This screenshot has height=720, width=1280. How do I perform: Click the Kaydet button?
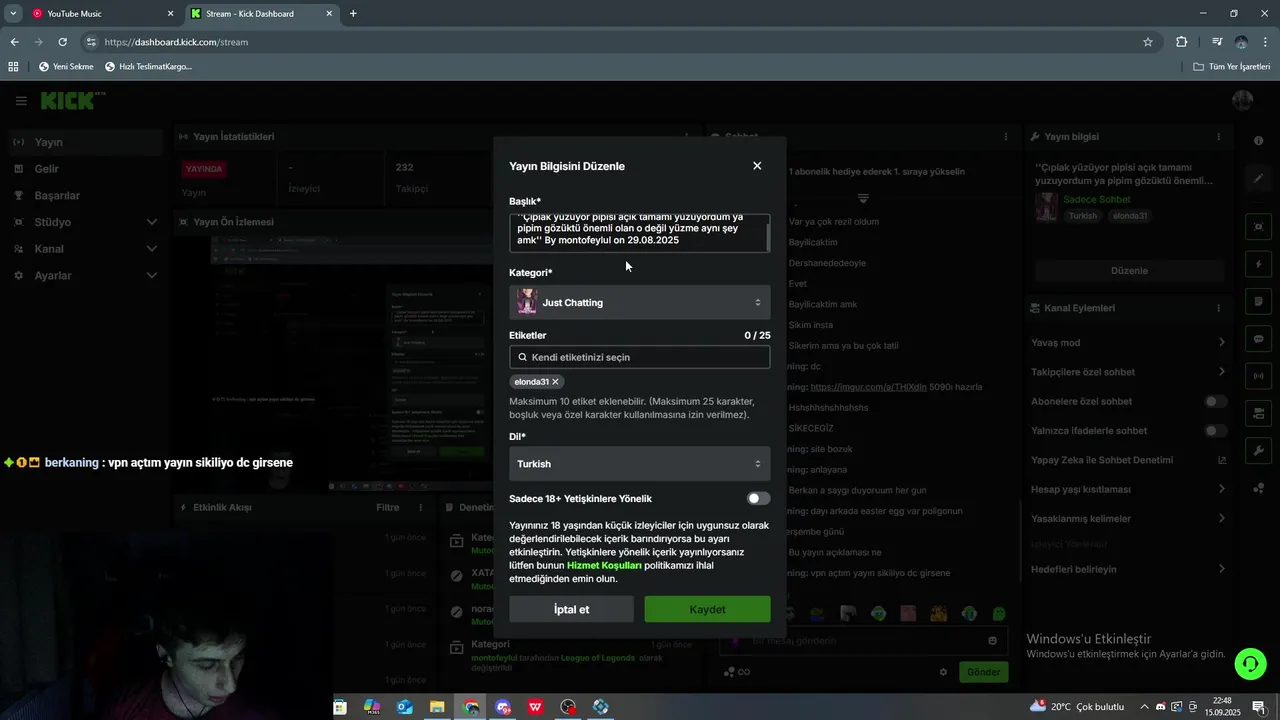click(707, 609)
